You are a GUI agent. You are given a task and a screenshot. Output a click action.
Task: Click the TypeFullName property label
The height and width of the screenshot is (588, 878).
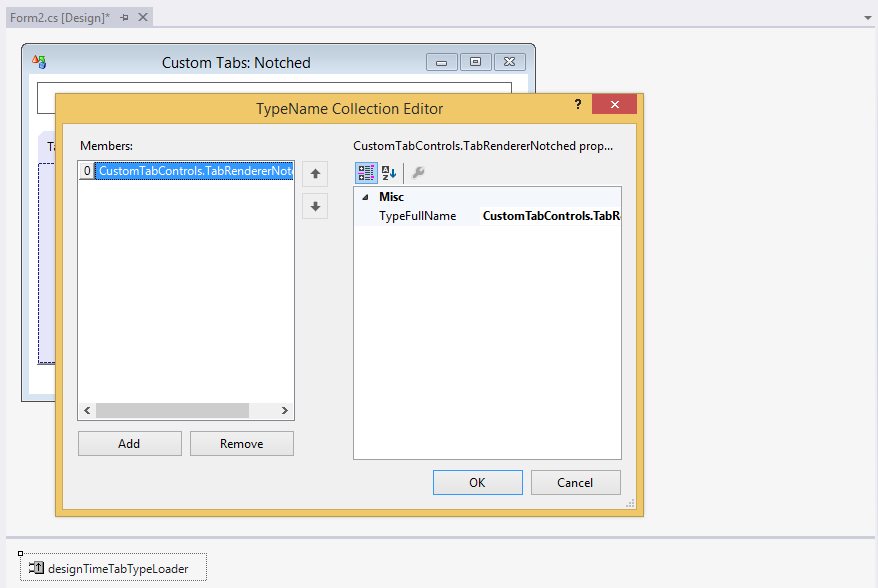point(417,216)
